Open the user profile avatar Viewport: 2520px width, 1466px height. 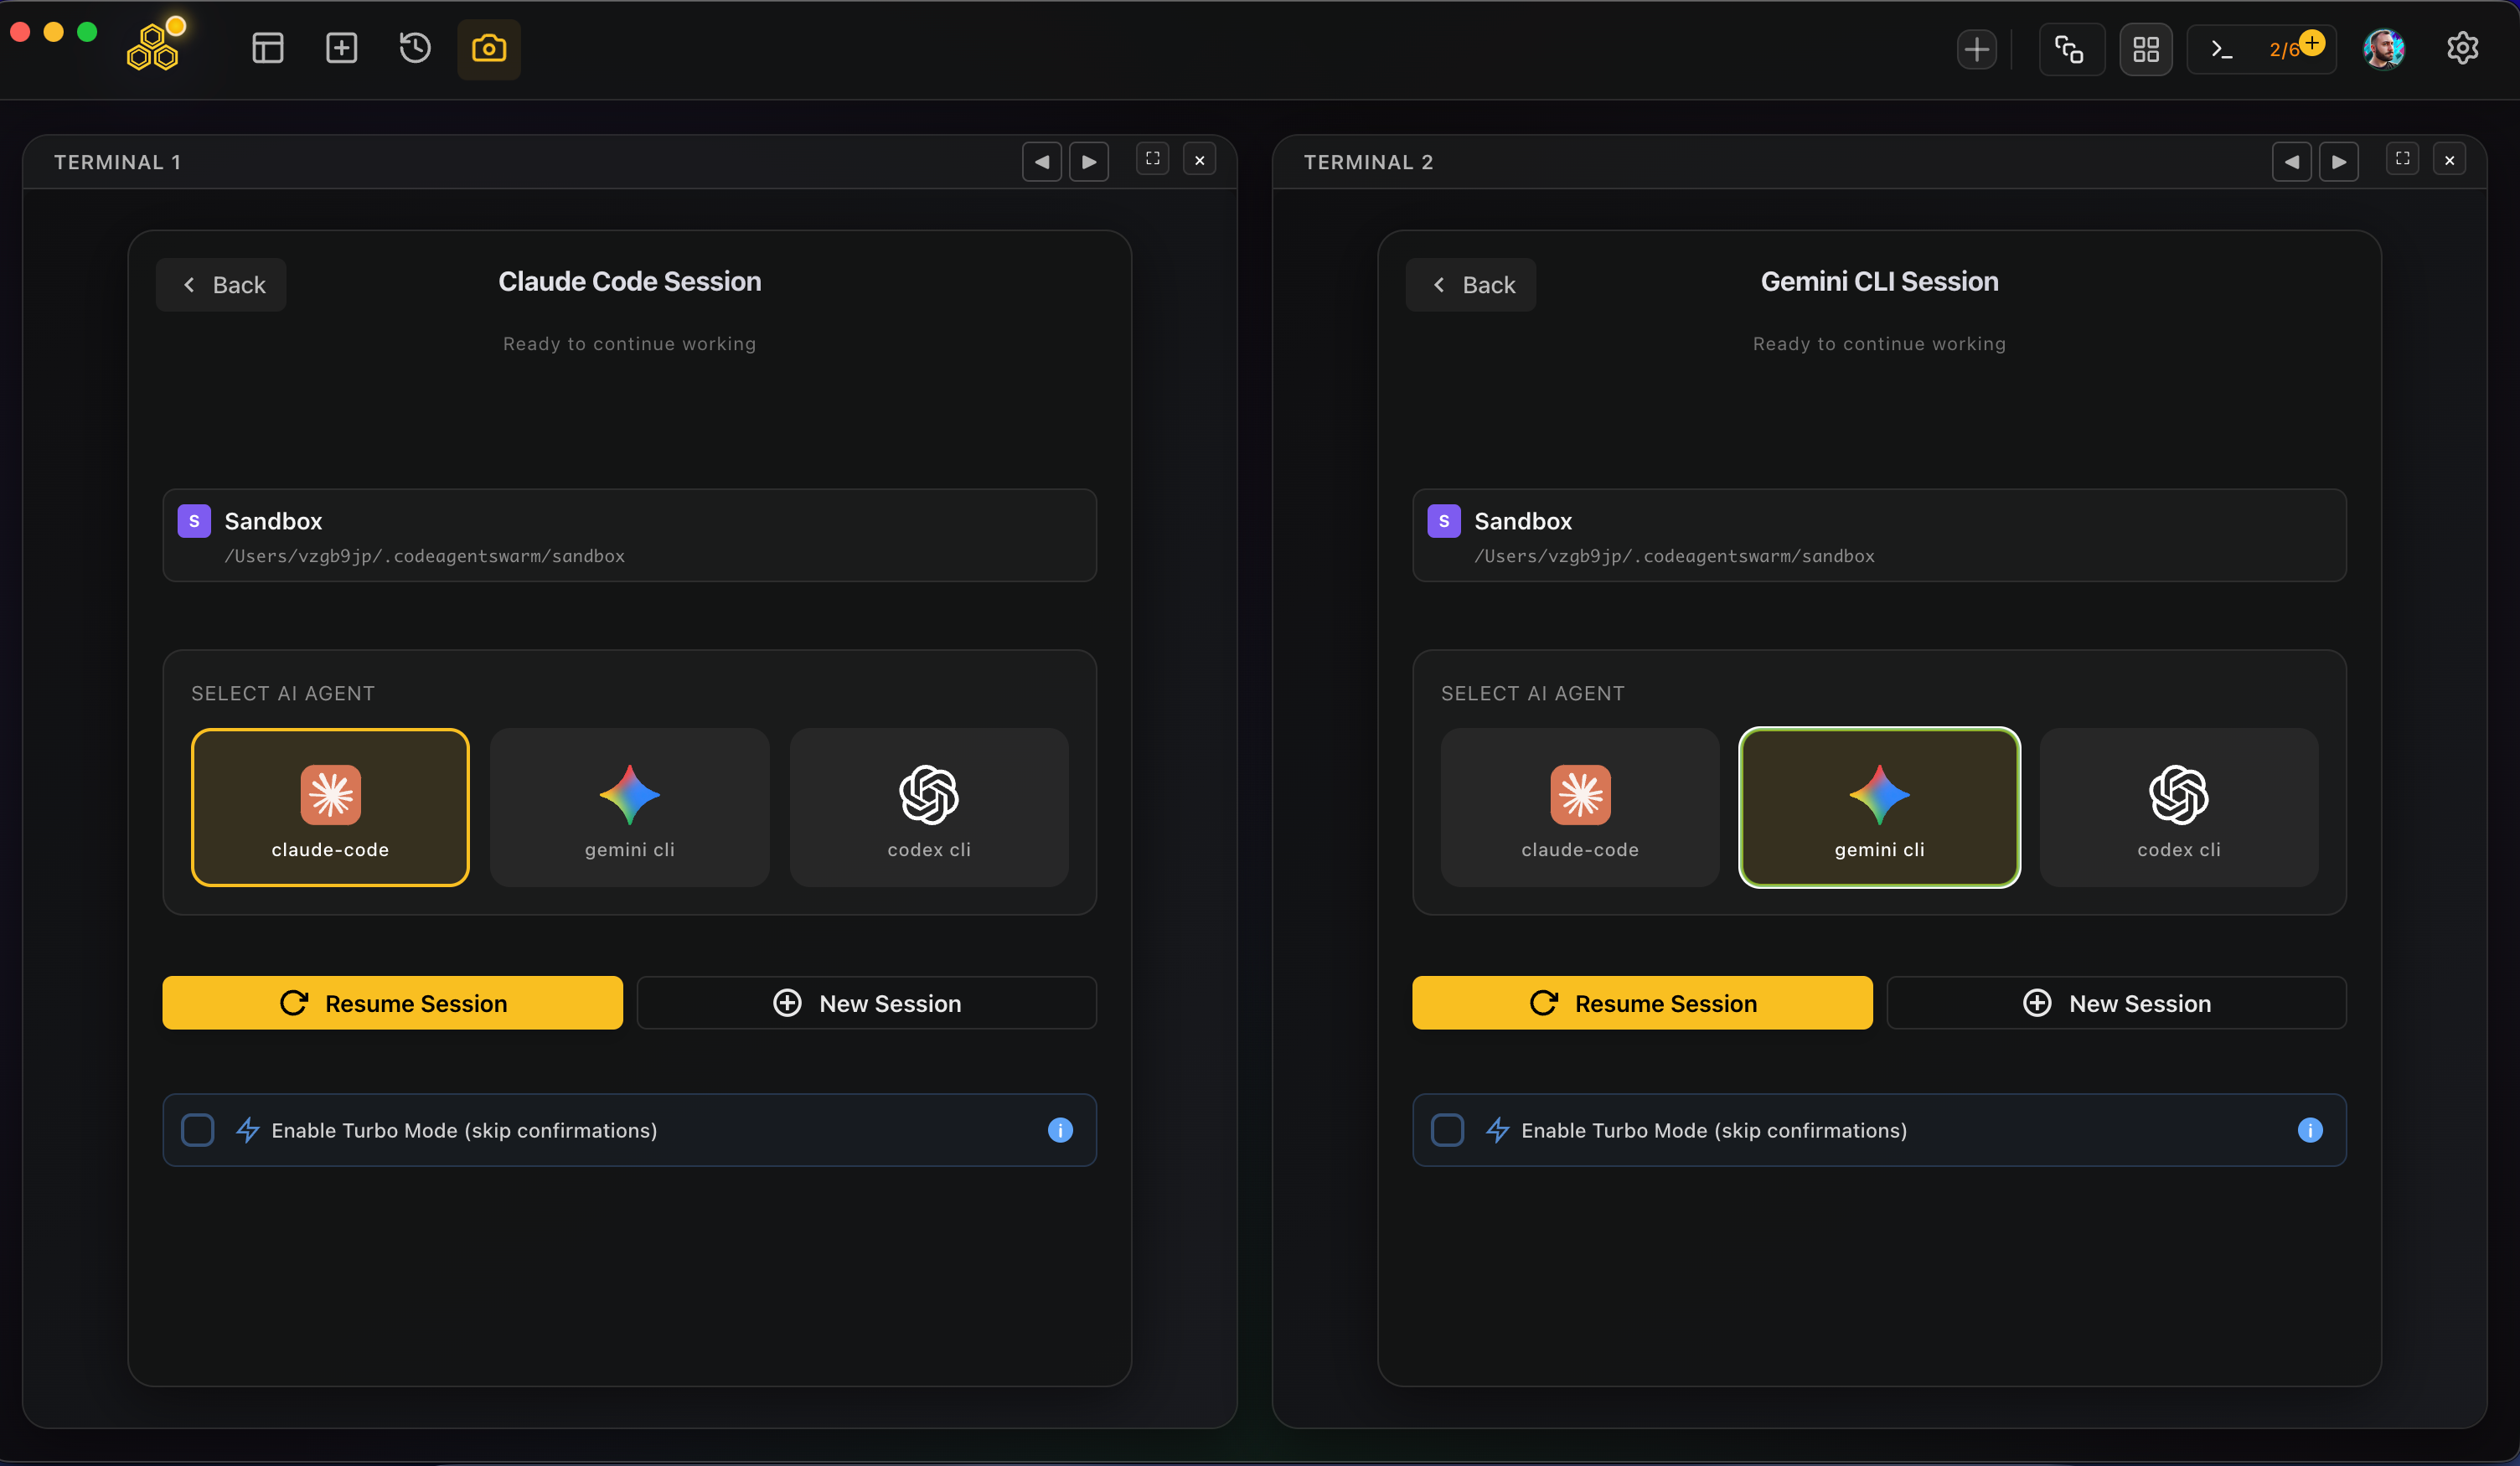2384,49
